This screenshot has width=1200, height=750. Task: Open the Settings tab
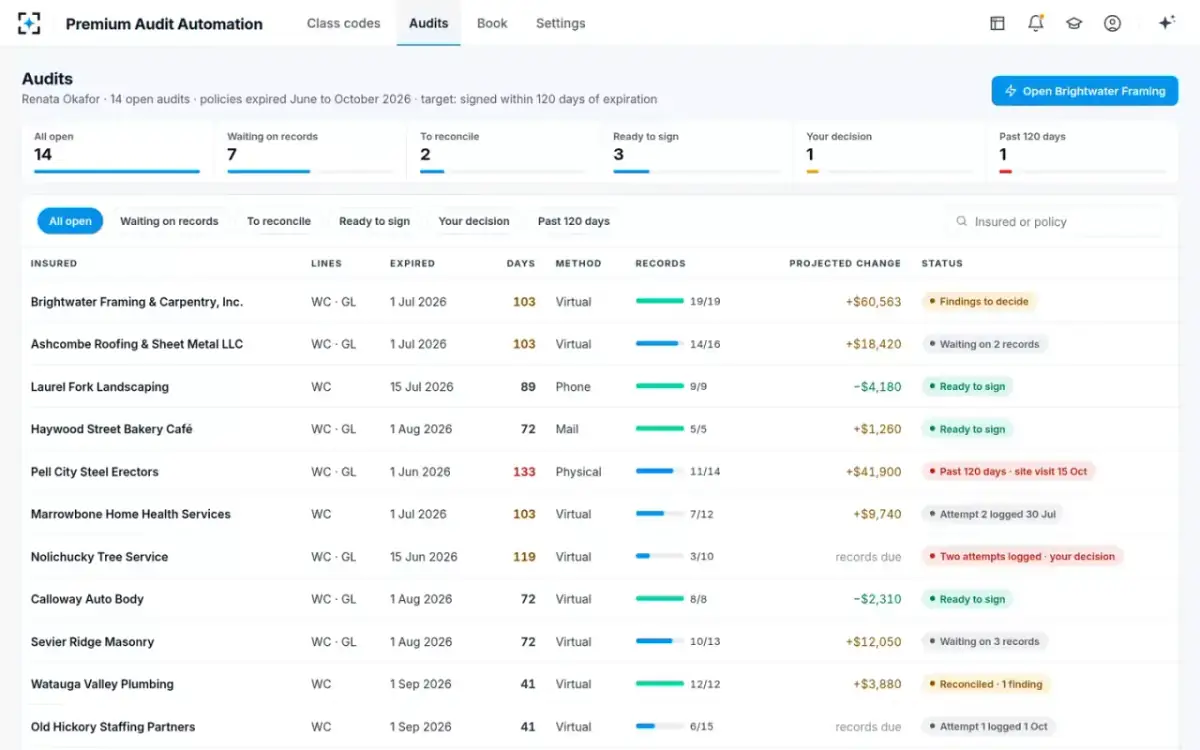tap(560, 23)
